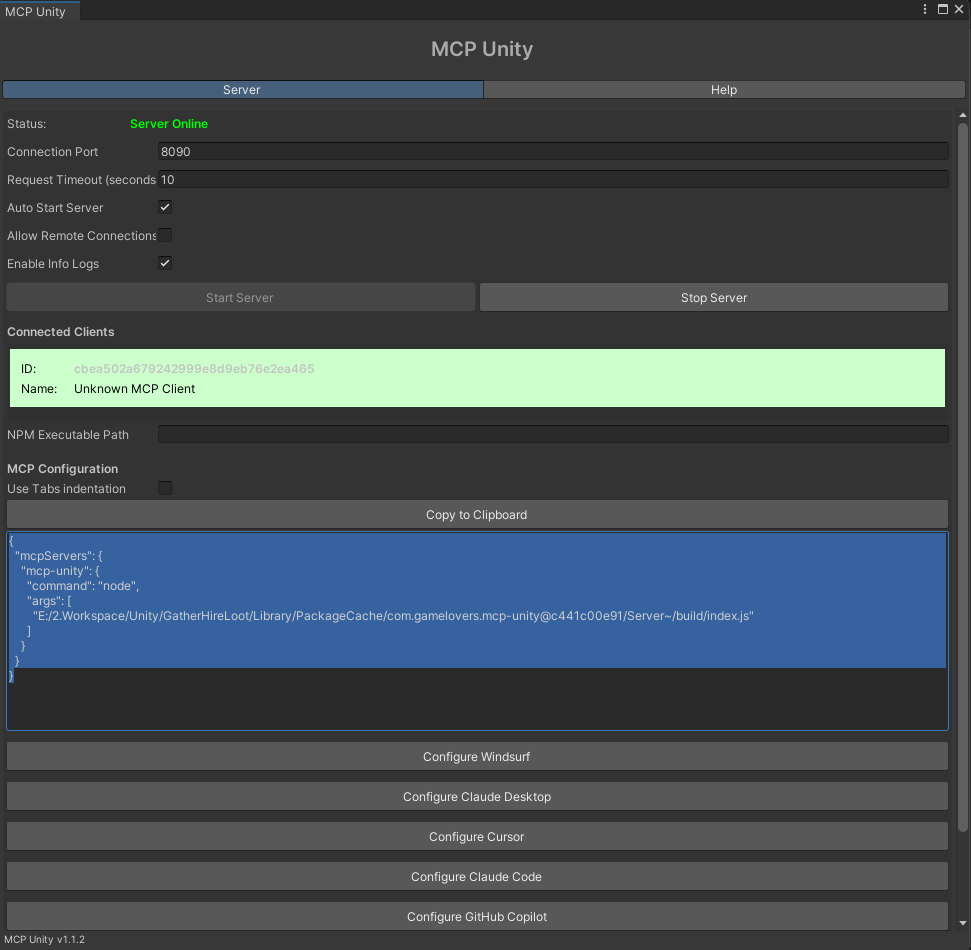
Task: Click the "mcpServers": { line
Action: (59, 556)
